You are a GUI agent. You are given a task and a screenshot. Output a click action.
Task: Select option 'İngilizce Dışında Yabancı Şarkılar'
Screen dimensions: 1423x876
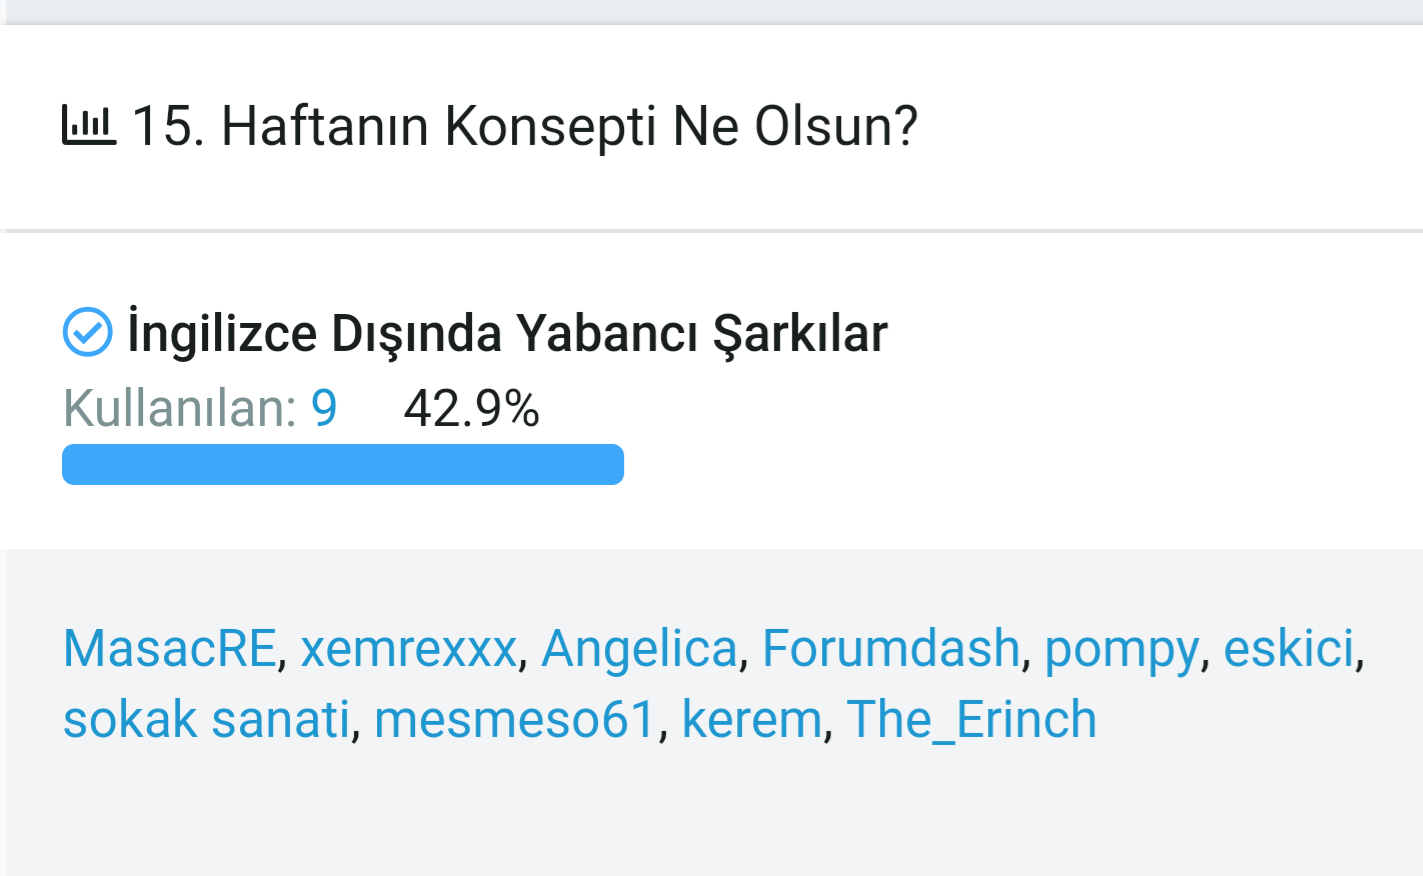507,333
